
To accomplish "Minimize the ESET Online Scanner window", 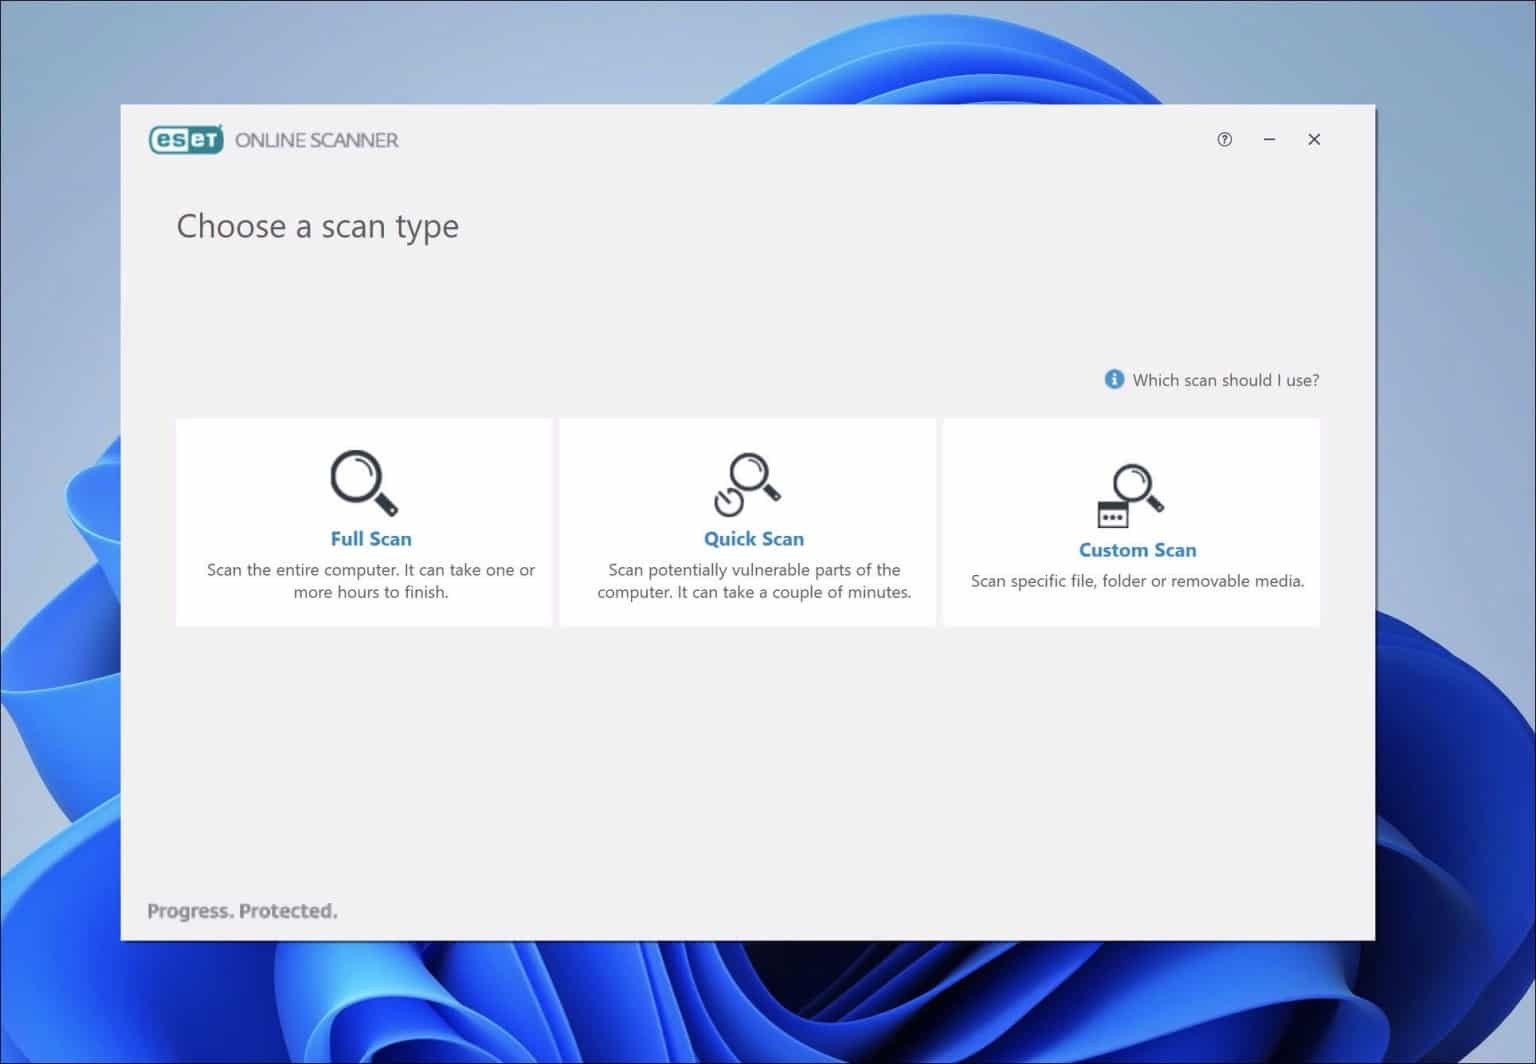I will point(1269,139).
